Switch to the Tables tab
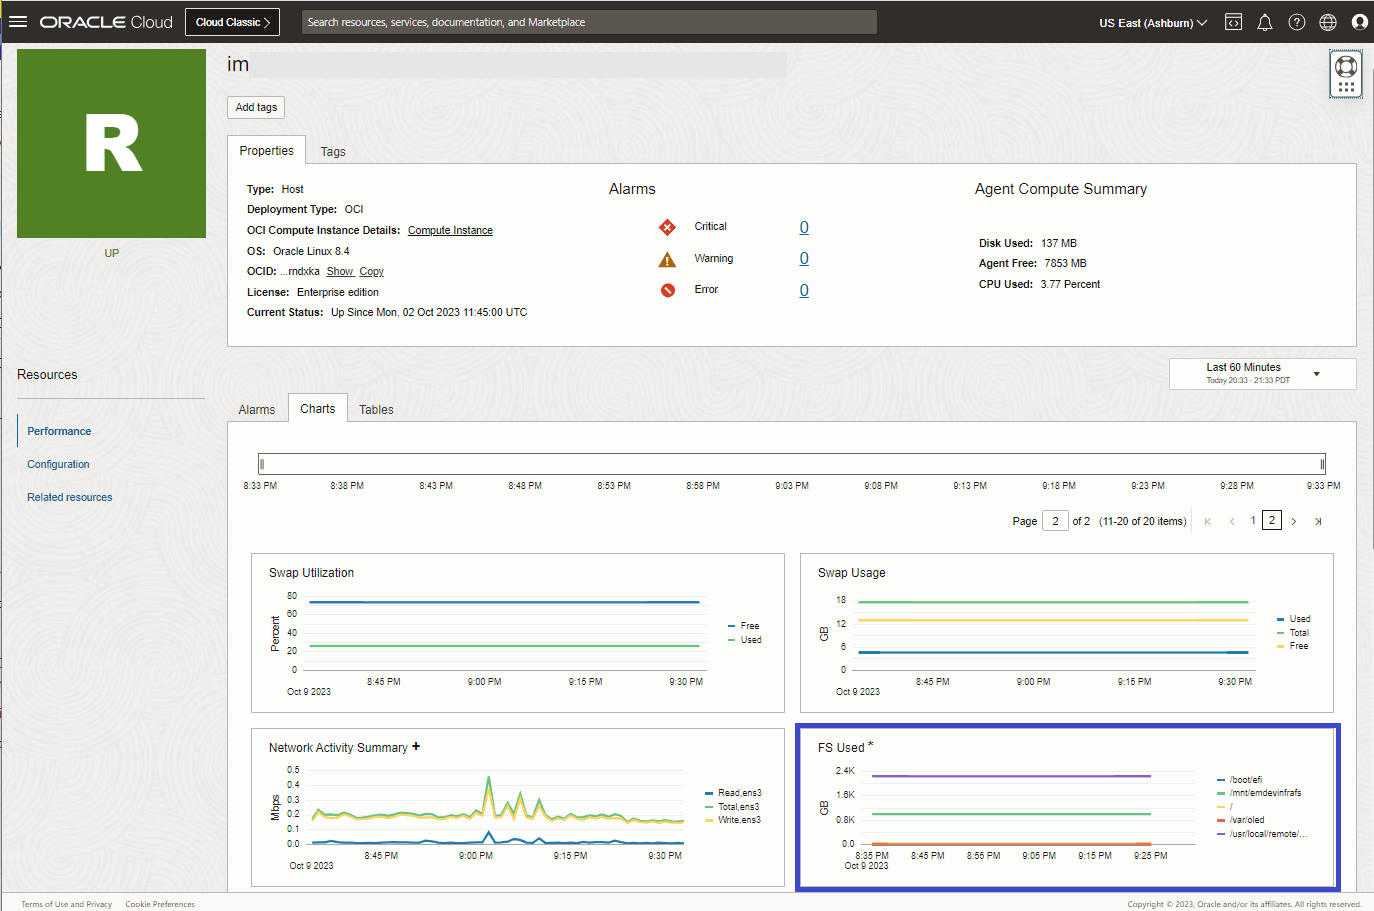Image resolution: width=1374 pixels, height=911 pixels. click(x=375, y=408)
